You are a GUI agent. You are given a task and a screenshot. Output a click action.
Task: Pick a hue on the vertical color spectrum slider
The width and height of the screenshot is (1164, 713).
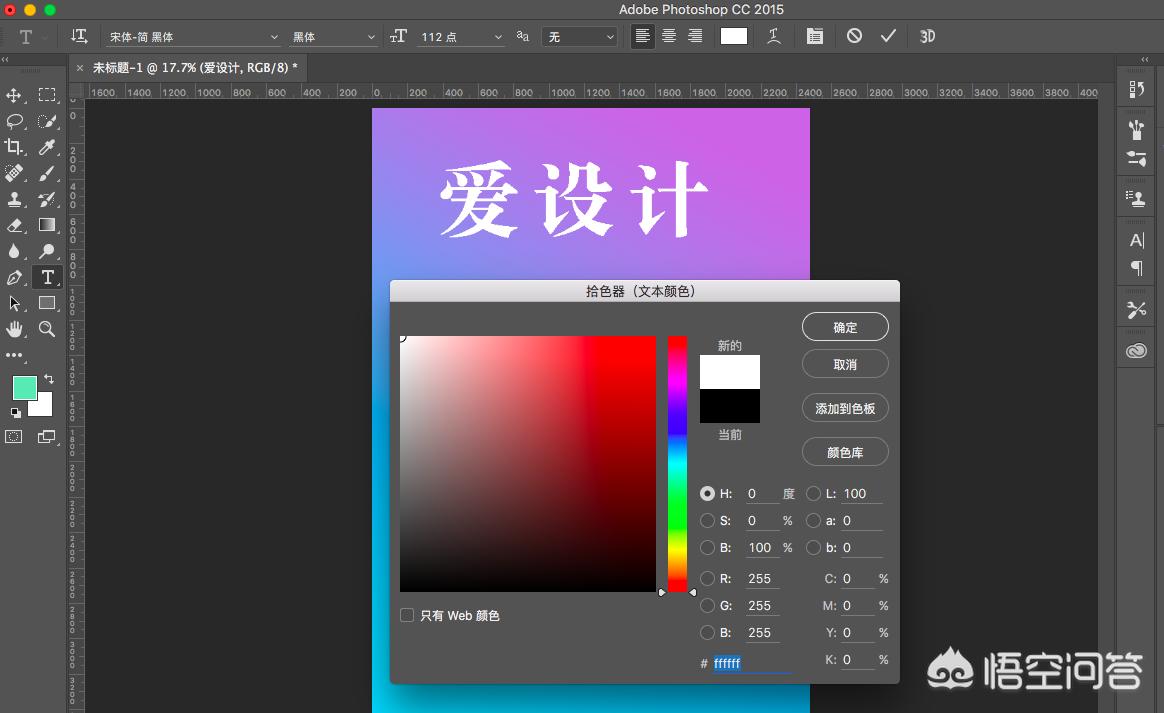678,460
